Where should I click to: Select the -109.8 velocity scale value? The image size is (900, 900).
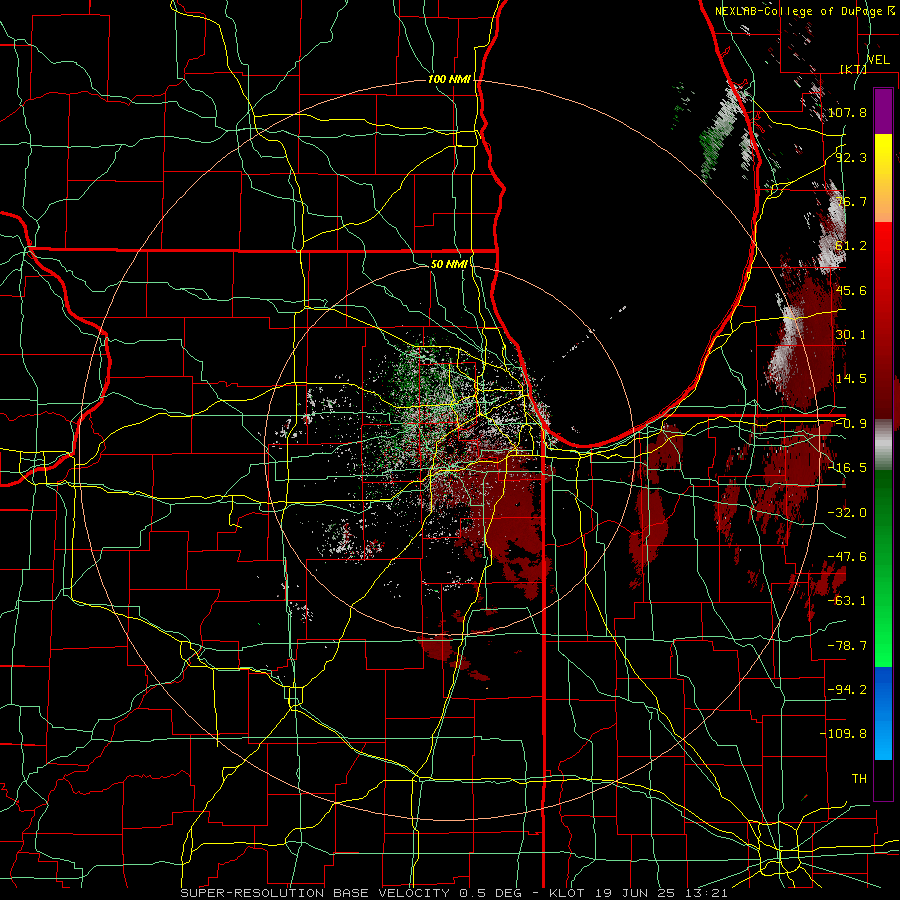click(x=843, y=734)
